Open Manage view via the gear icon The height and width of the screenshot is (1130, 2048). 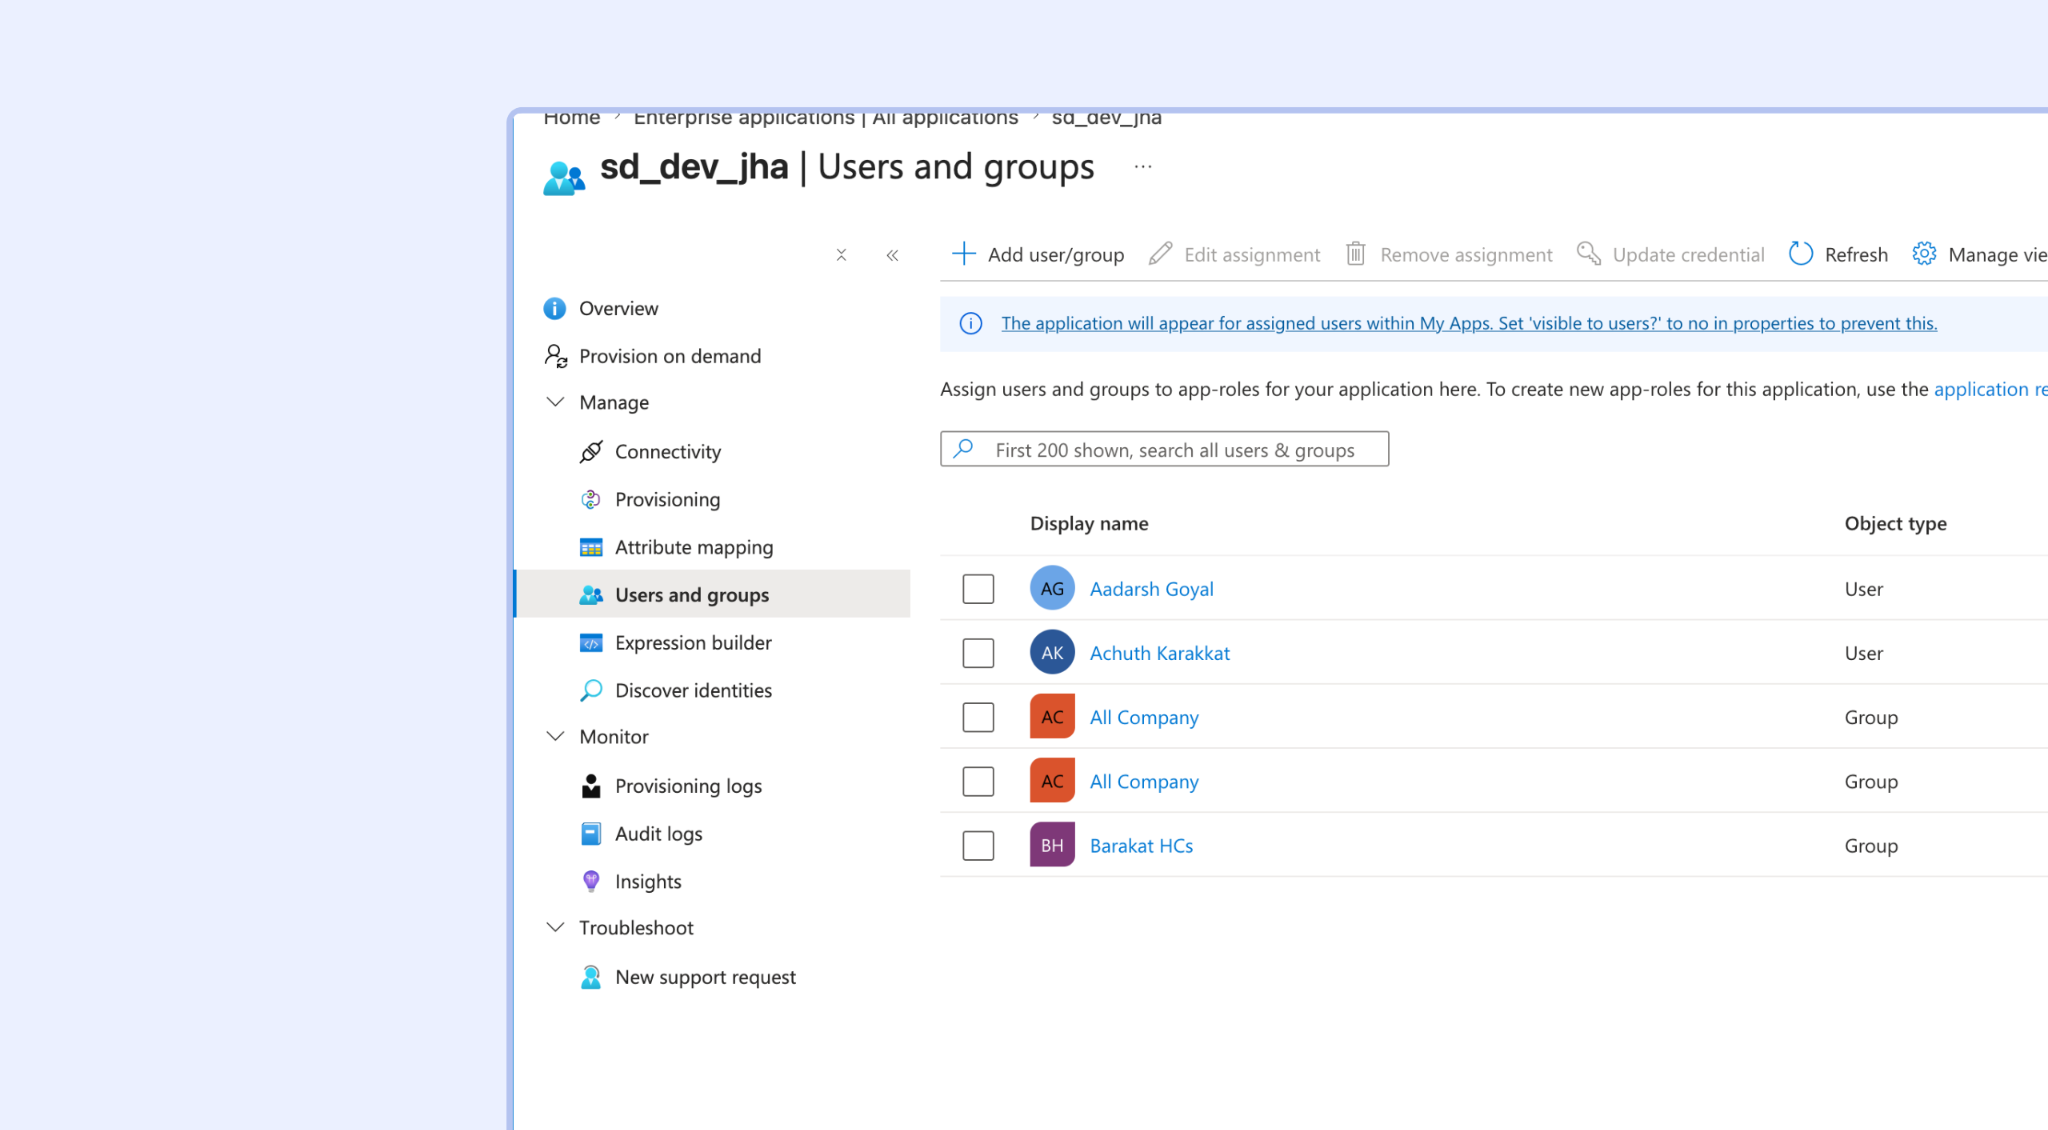pyautogui.click(x=1924, y=254)
